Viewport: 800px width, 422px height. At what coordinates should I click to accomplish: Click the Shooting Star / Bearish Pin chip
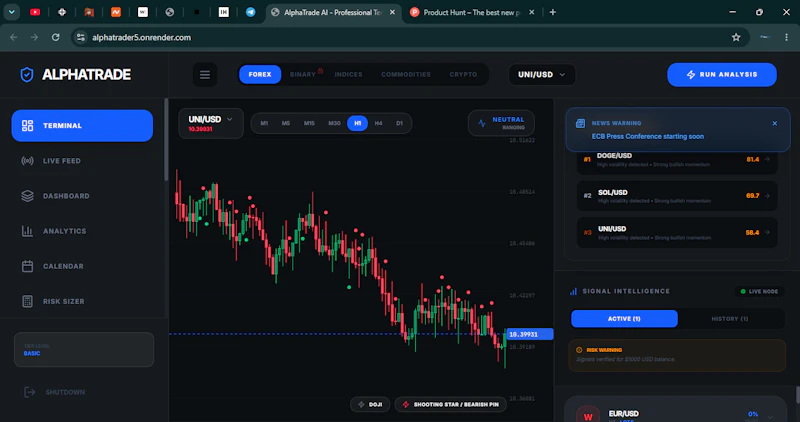[451, 405]
